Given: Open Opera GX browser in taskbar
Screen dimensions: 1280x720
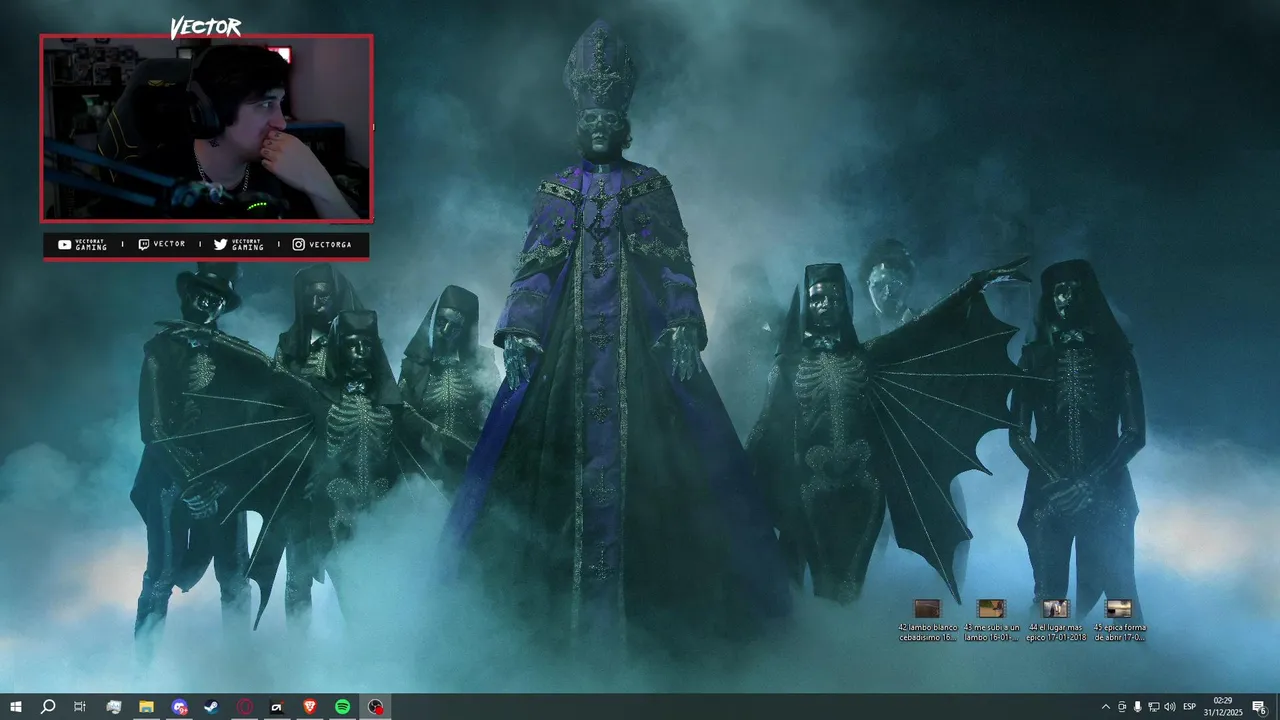Looking at the screenshot, I should (245, 707).
